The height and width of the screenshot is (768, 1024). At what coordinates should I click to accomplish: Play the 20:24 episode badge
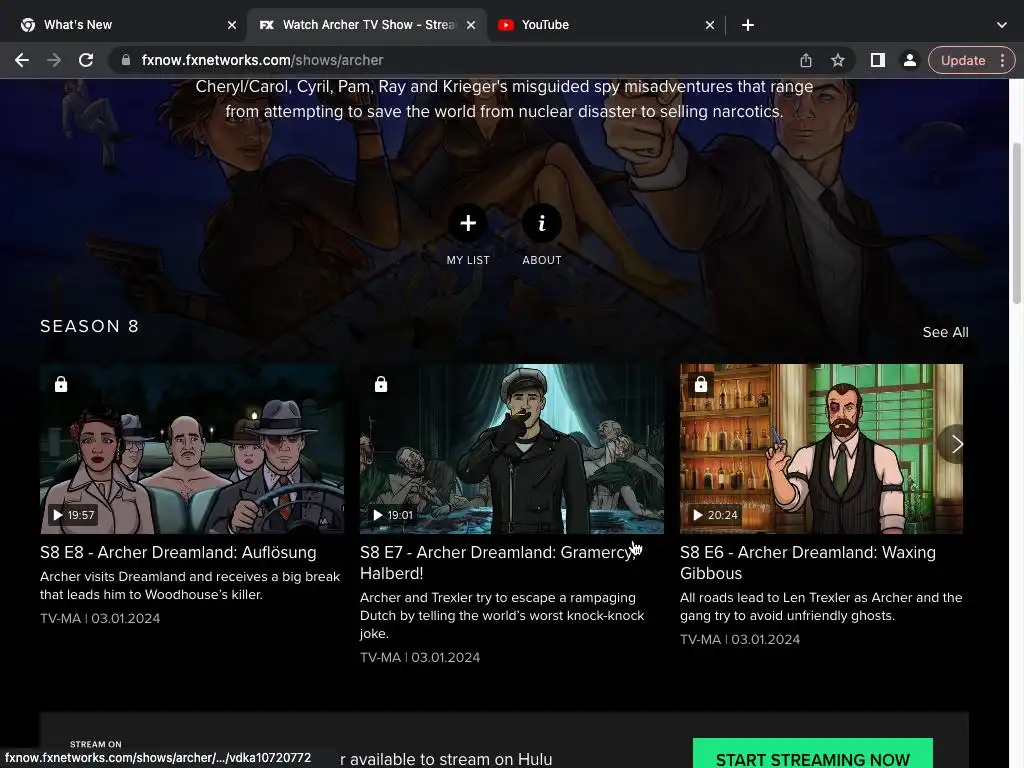pos(714,515)
